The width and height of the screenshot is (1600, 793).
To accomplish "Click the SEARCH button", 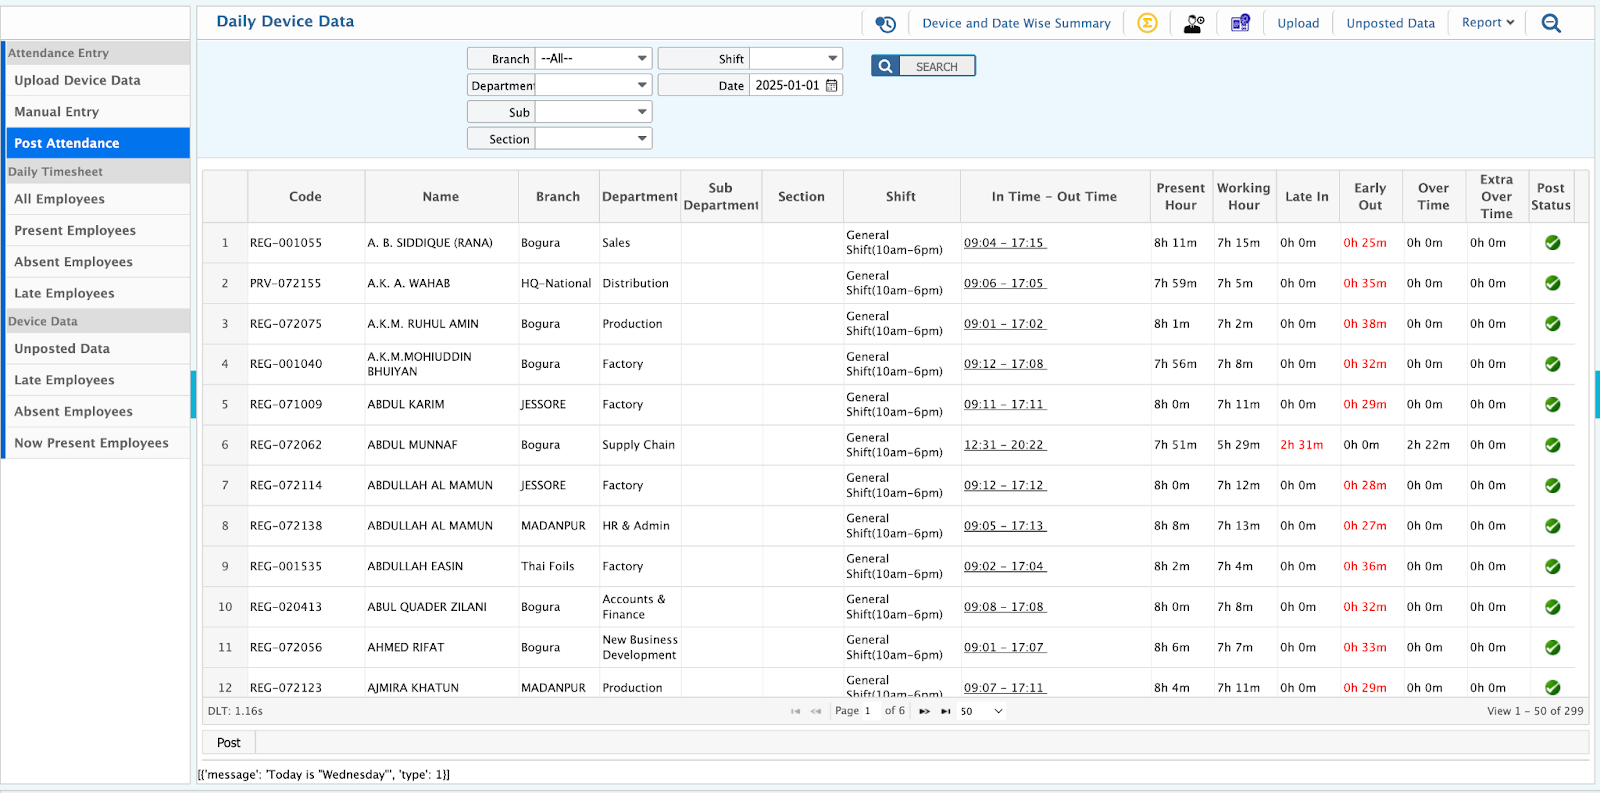I will (x=923, y=66).
